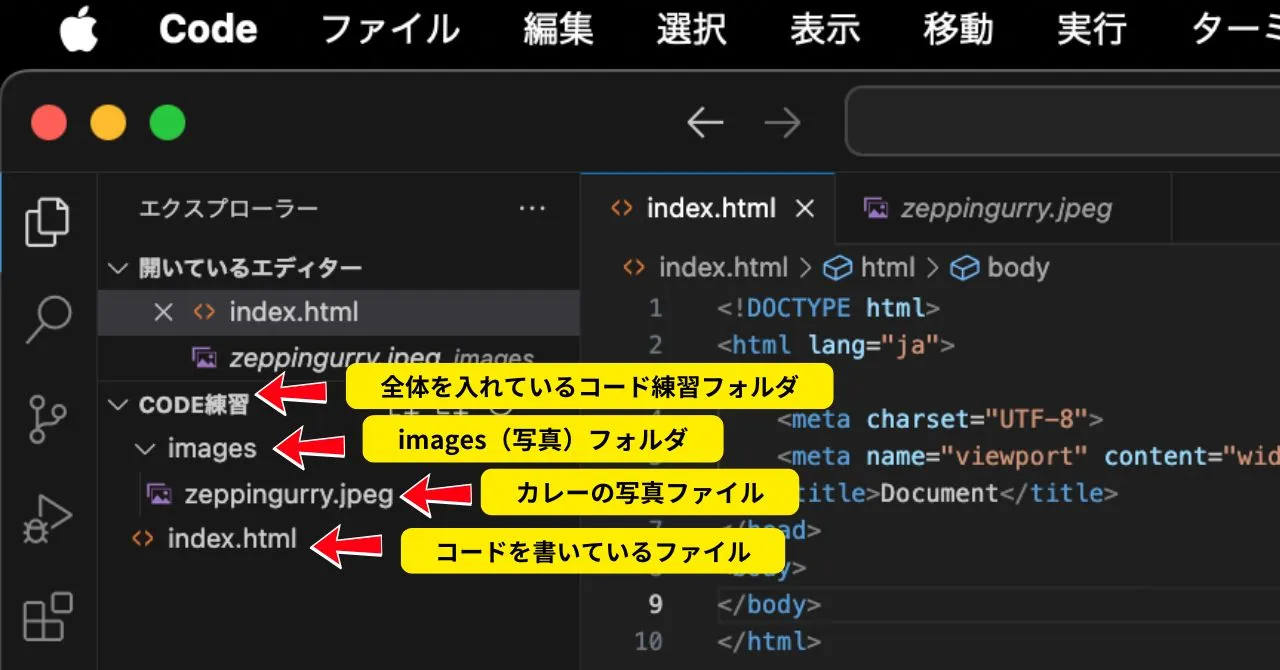The image size is (1280, 670).
Task: Click the body breadcrumb item
Action: 1017,268
